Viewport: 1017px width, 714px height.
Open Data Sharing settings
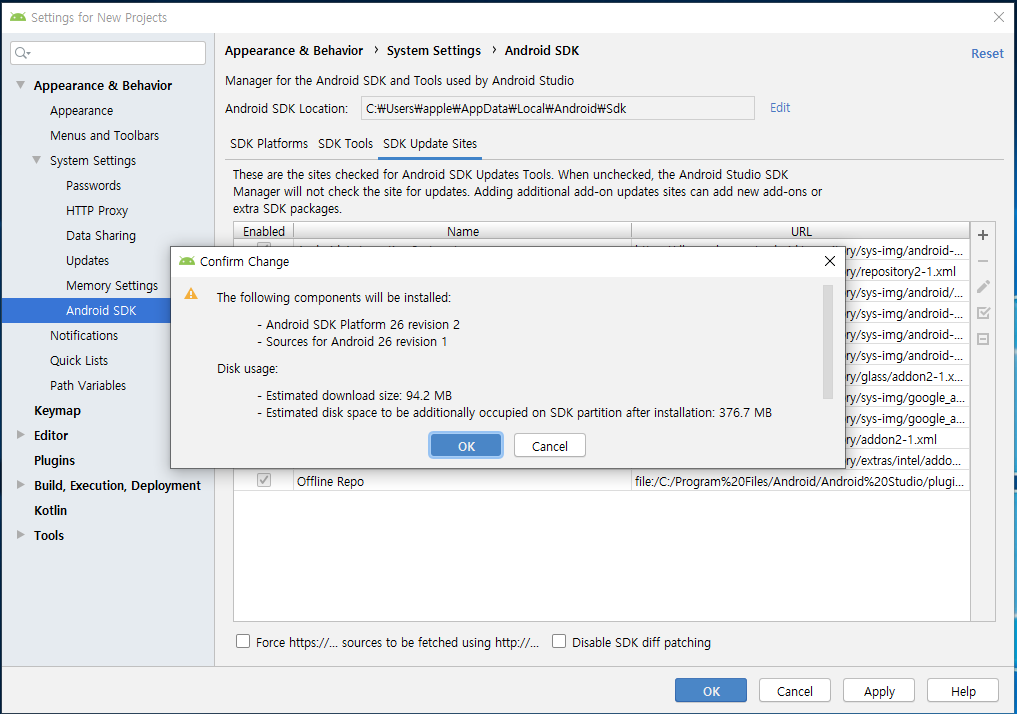click(x=101, y=235)
